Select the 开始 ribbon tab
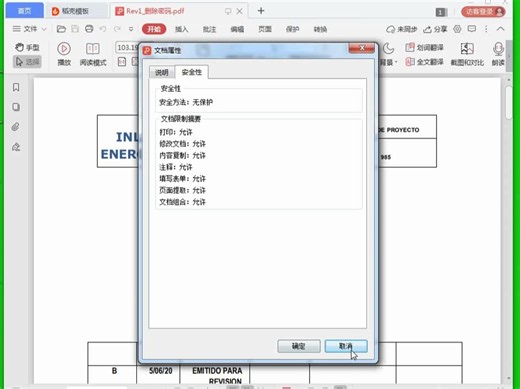 pyautogui.click(x=154, y=29)
